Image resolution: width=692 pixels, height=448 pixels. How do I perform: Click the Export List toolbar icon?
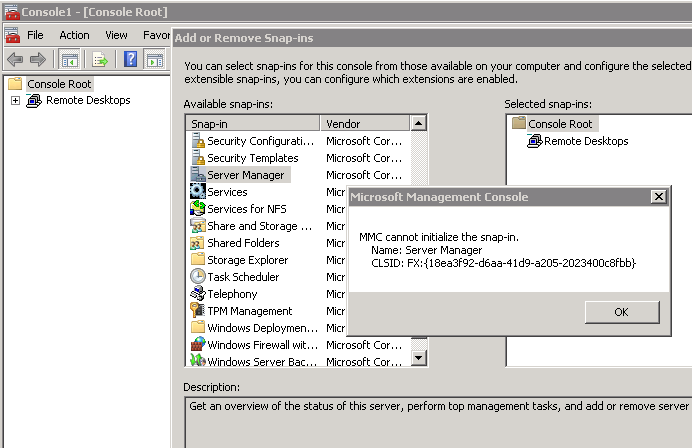coord(100,59)
